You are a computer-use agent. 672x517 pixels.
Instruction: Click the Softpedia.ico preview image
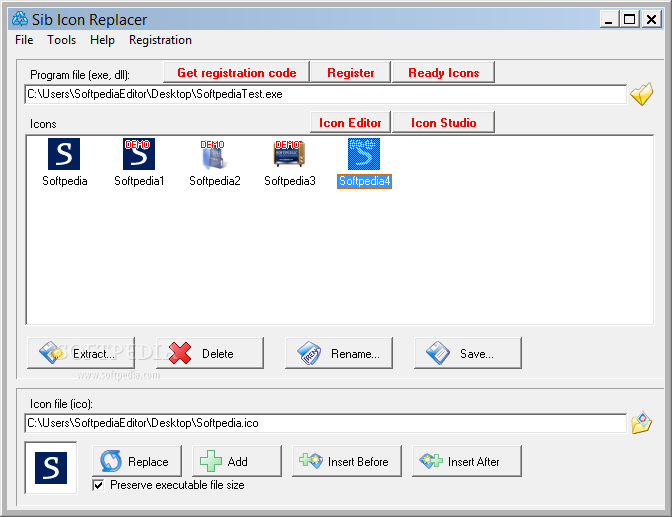[x=51, y=468]
